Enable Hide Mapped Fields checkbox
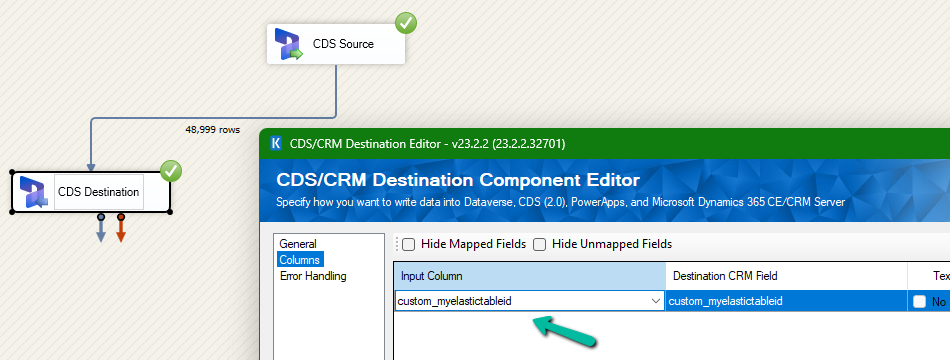Image resolution: width=950 pixels, height=360 pixels. [409, 244]
